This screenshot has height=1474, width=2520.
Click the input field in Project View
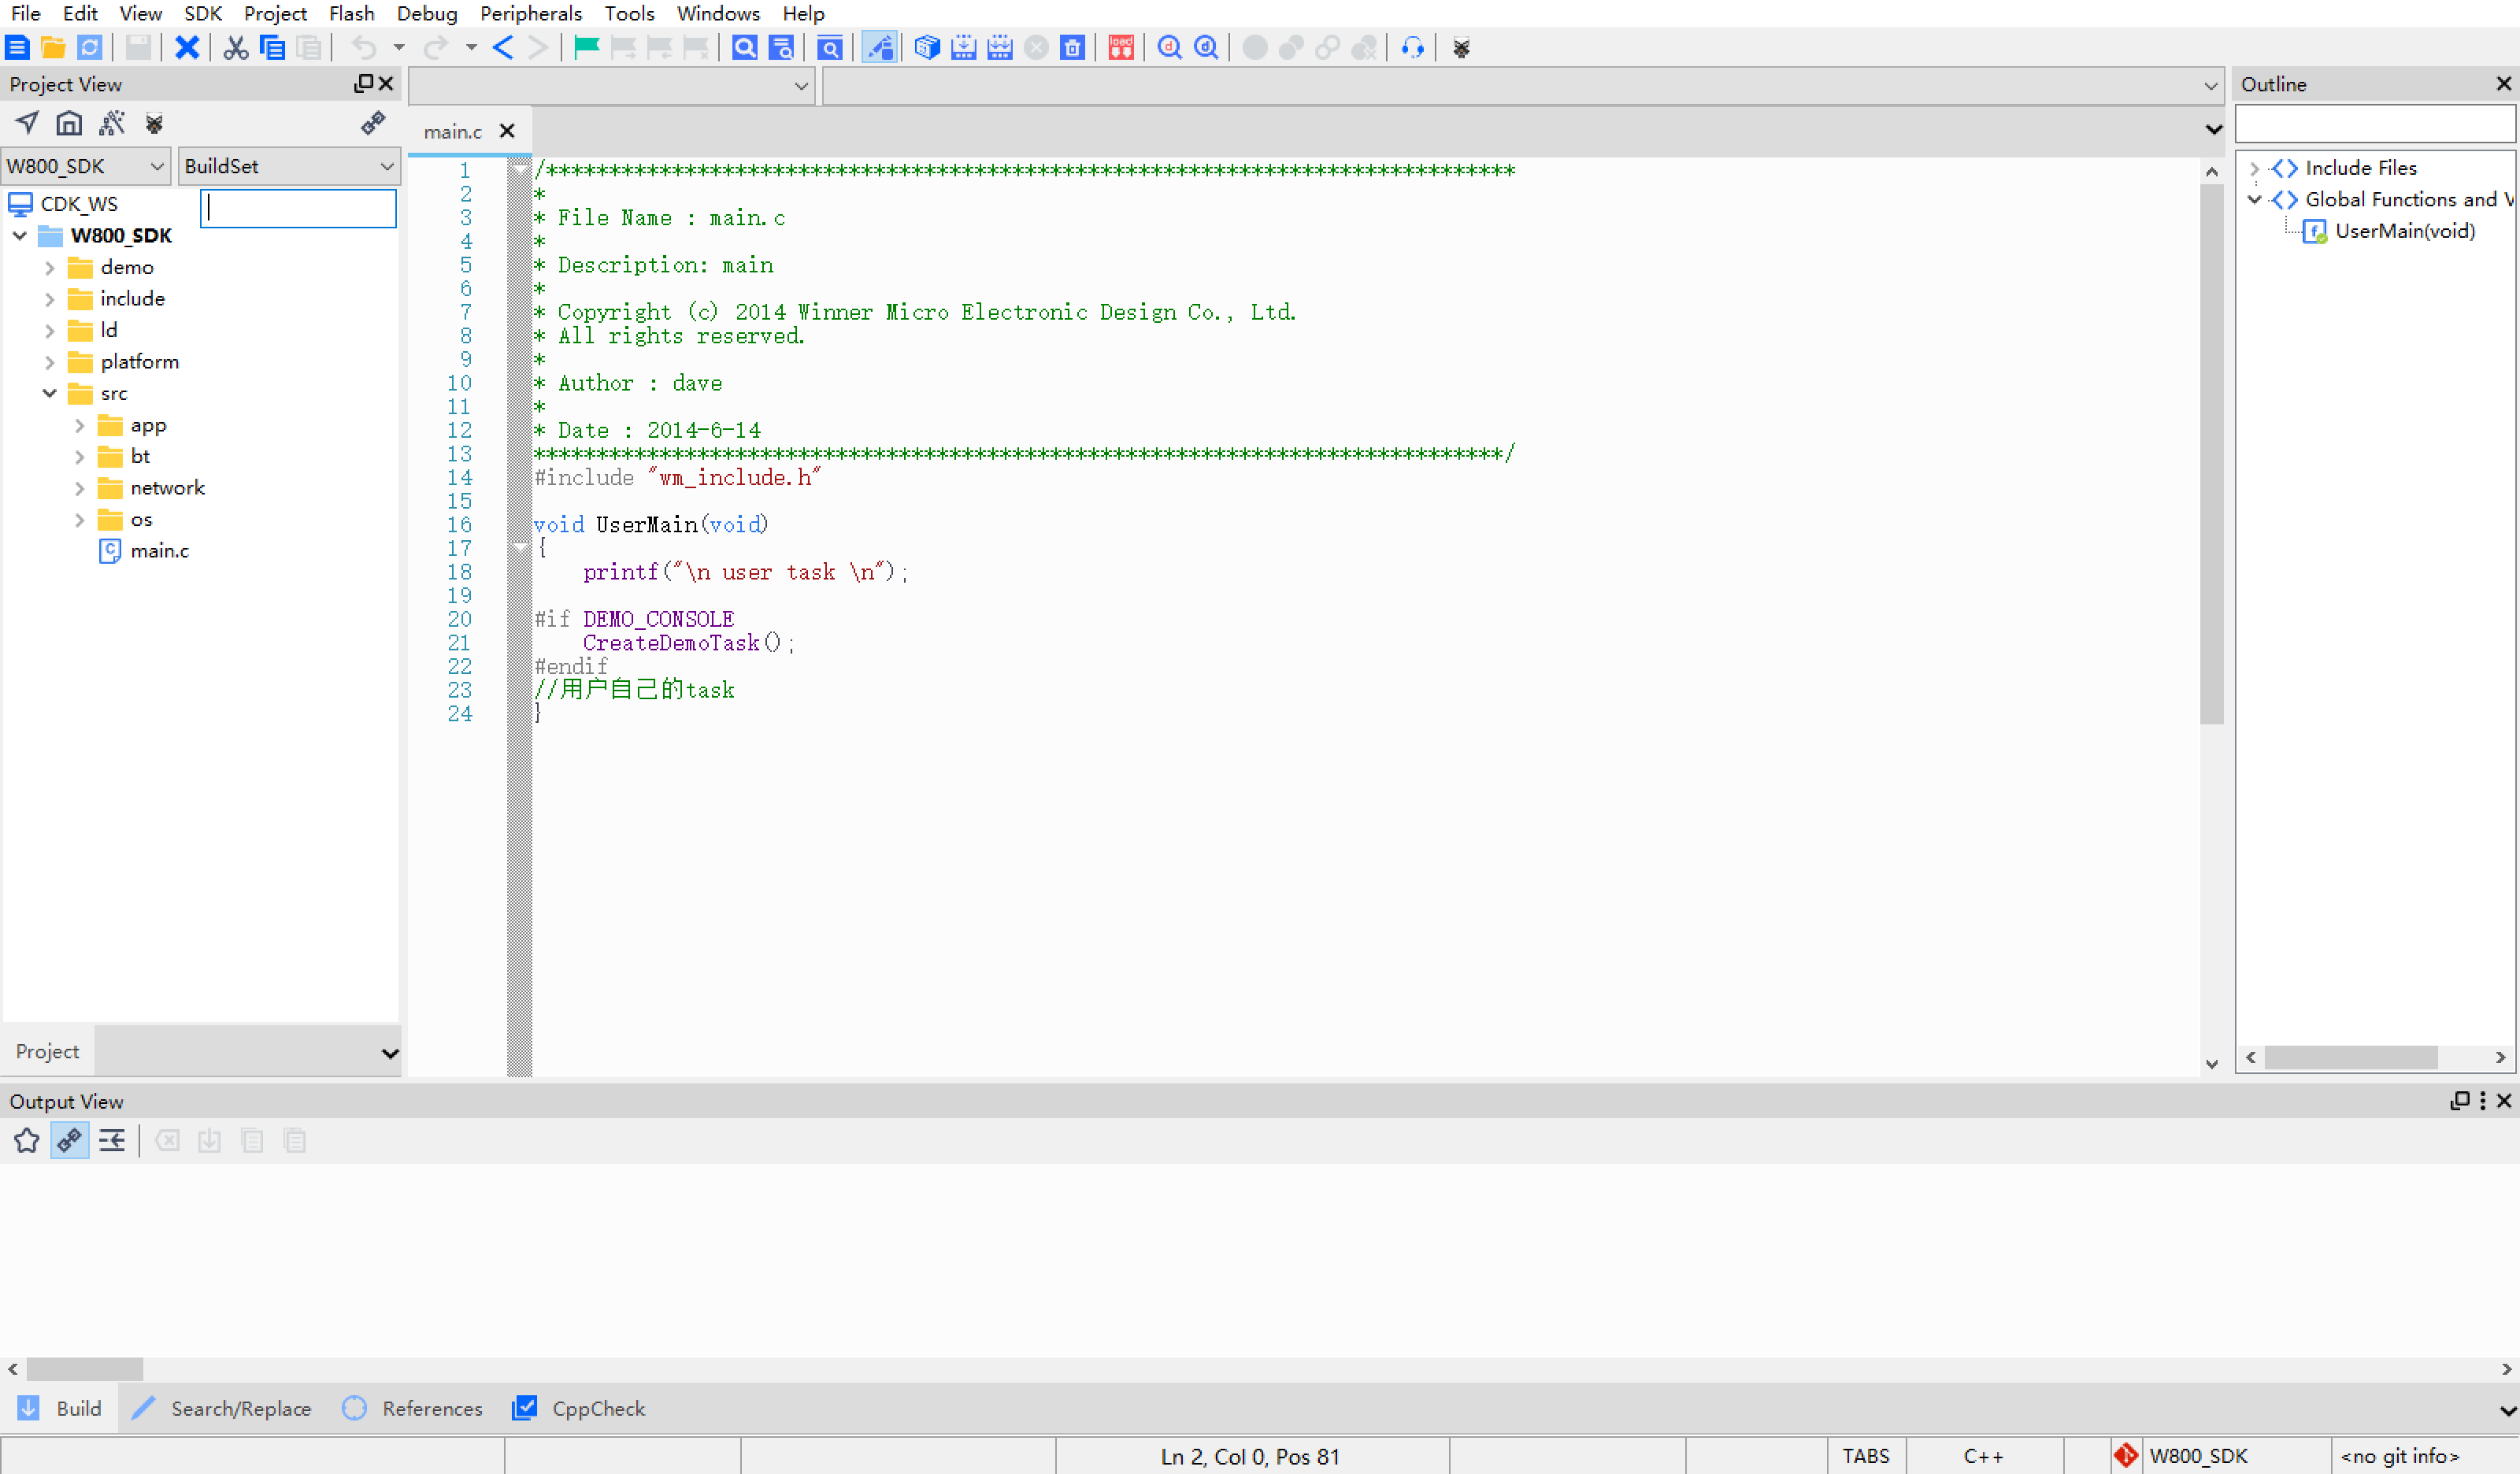tap(298, 206)
